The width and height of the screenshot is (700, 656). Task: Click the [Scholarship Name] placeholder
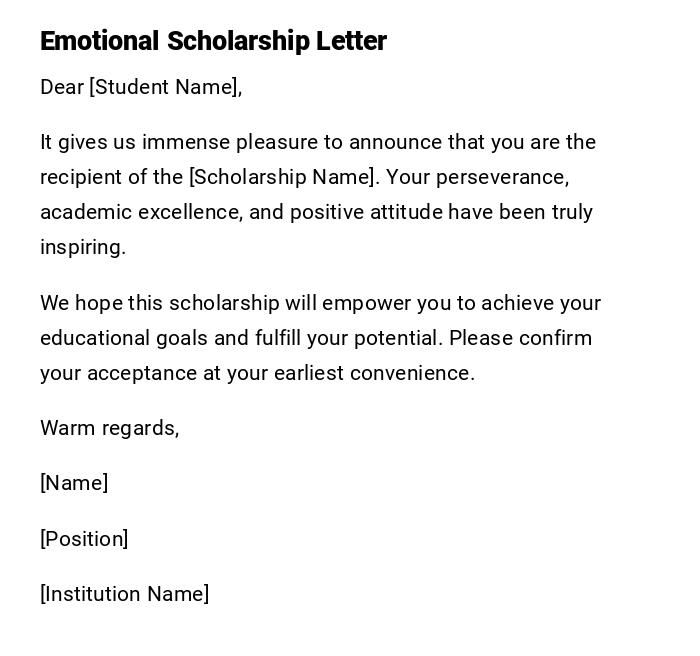284,177
